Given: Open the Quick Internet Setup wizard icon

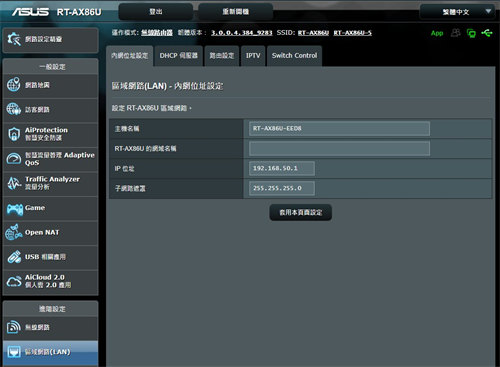Looking at the screenshot, I should point(14,39).
